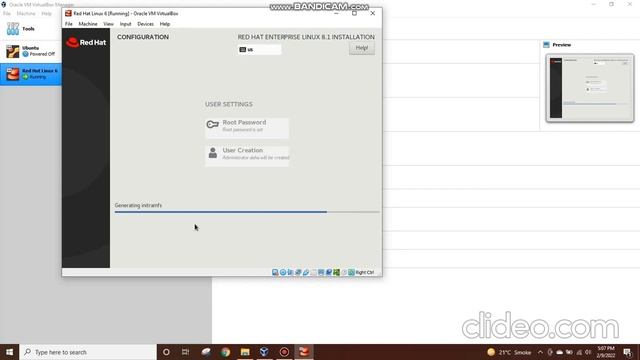
Task: Open the Devices menu of the VM window
Action: tap(145, 24)
